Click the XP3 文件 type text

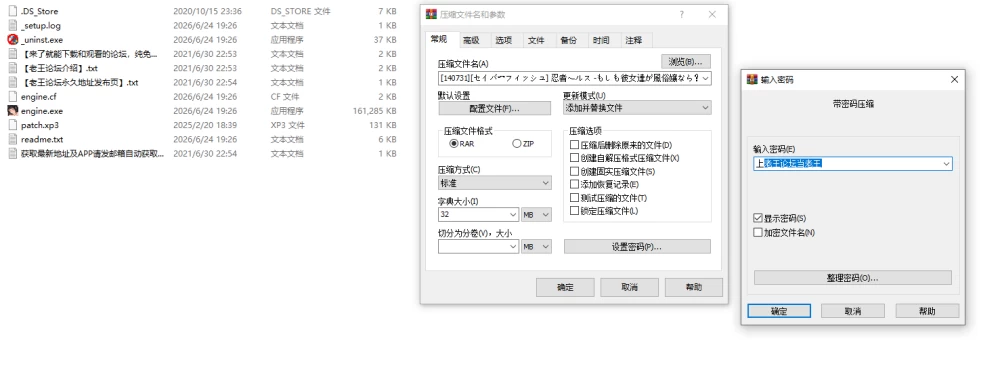point(288,125)
